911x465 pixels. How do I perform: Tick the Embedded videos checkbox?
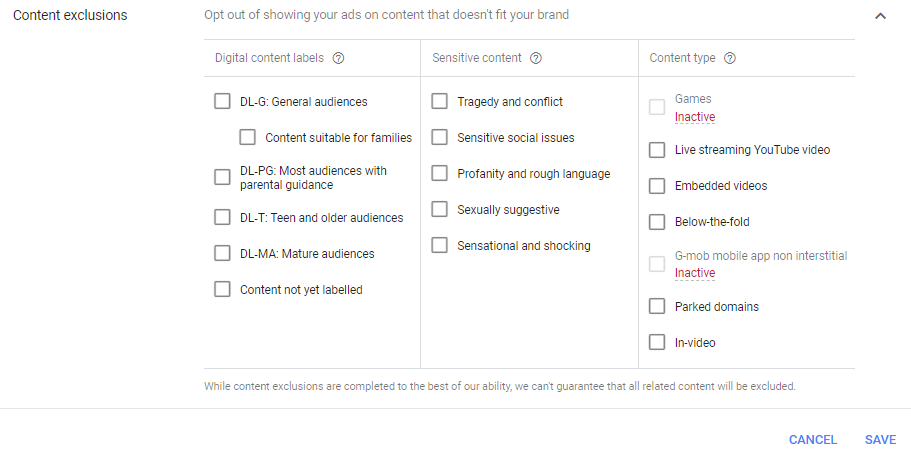click(x=657, y=186)
